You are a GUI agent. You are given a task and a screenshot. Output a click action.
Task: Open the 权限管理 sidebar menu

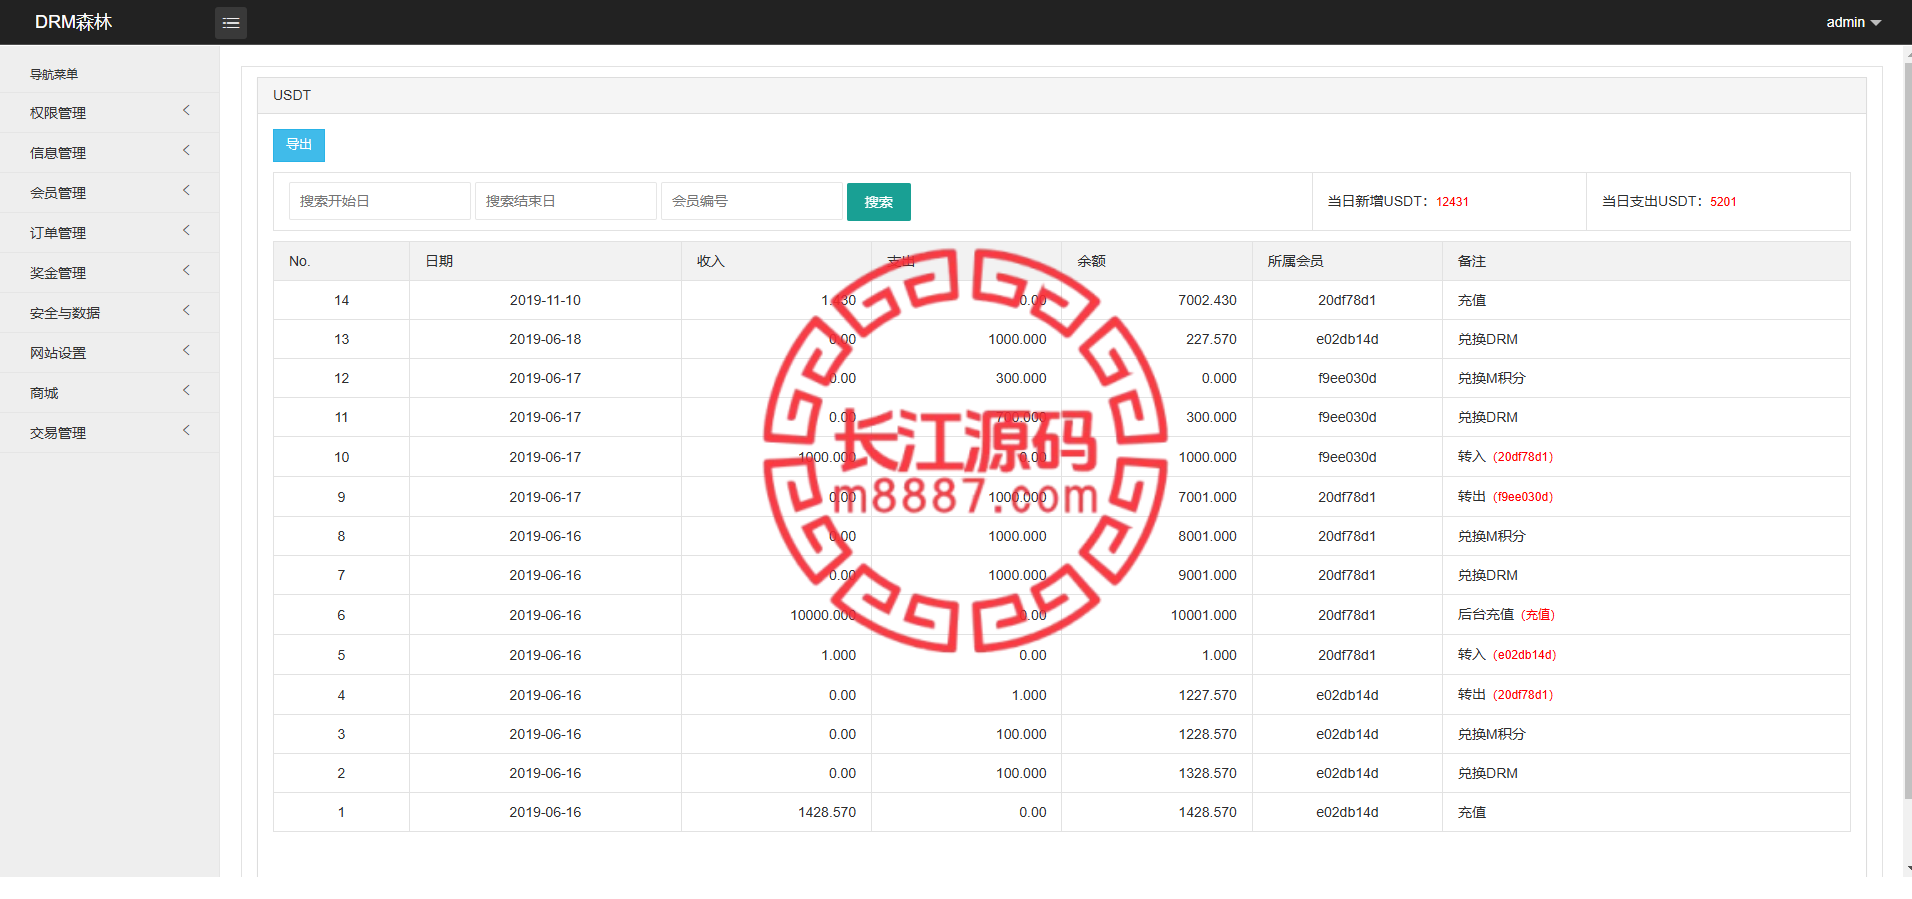[109, 113]
